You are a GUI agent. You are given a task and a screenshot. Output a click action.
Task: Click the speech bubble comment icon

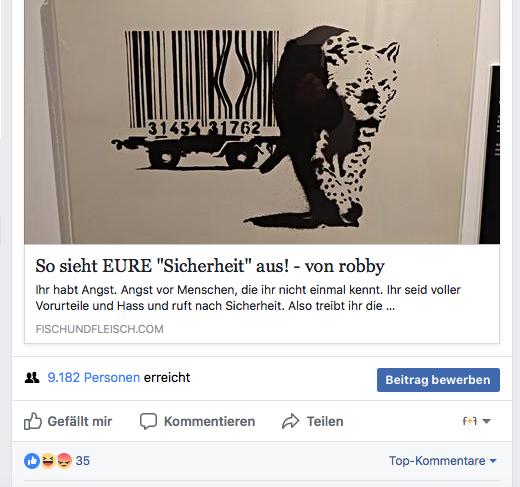click(148, 421)
